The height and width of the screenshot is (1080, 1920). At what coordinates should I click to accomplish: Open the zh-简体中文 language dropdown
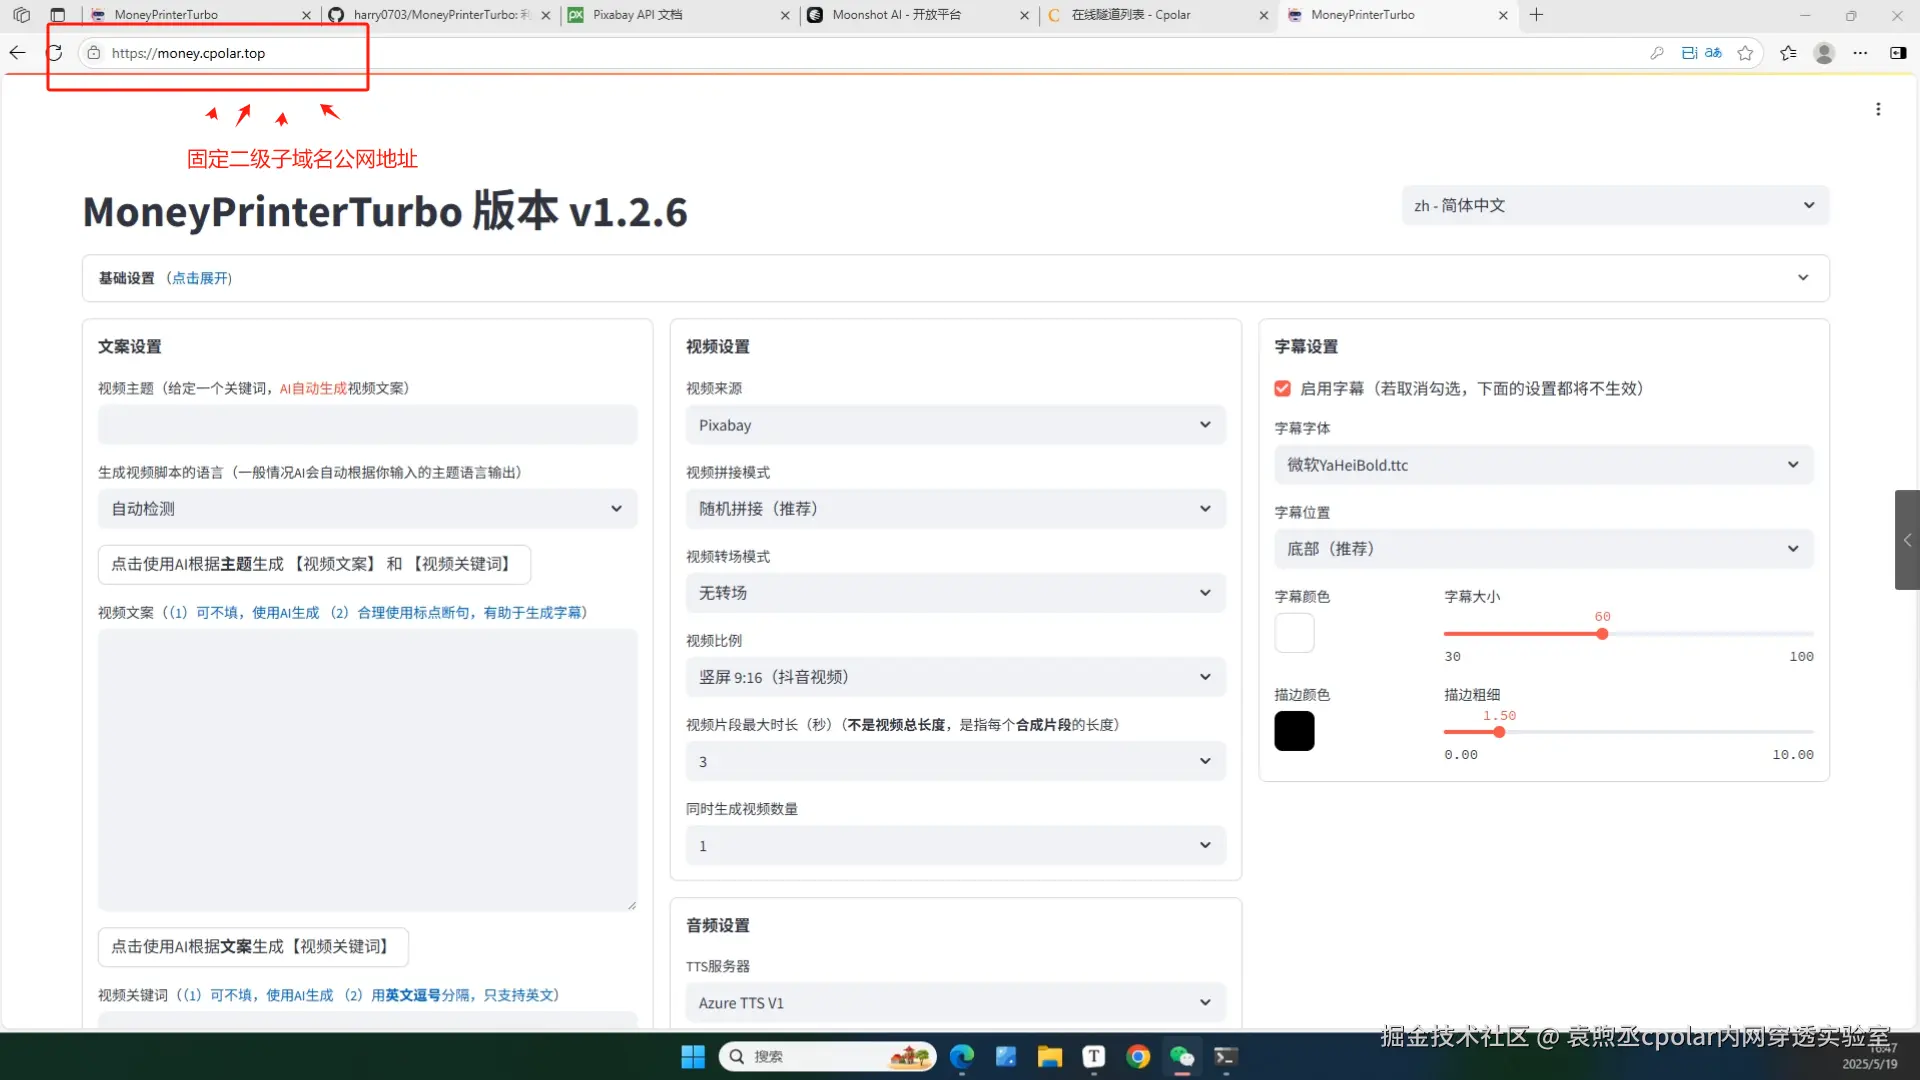pyautogui.click(x=1614, y=205)
